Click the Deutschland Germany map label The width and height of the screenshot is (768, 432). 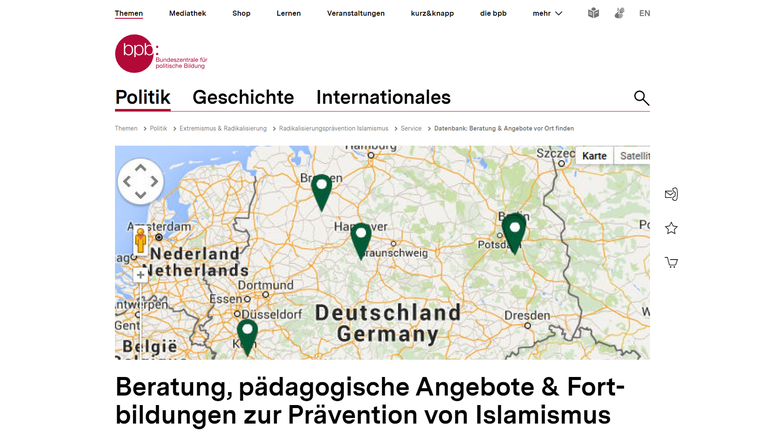(x=387, y=323)
